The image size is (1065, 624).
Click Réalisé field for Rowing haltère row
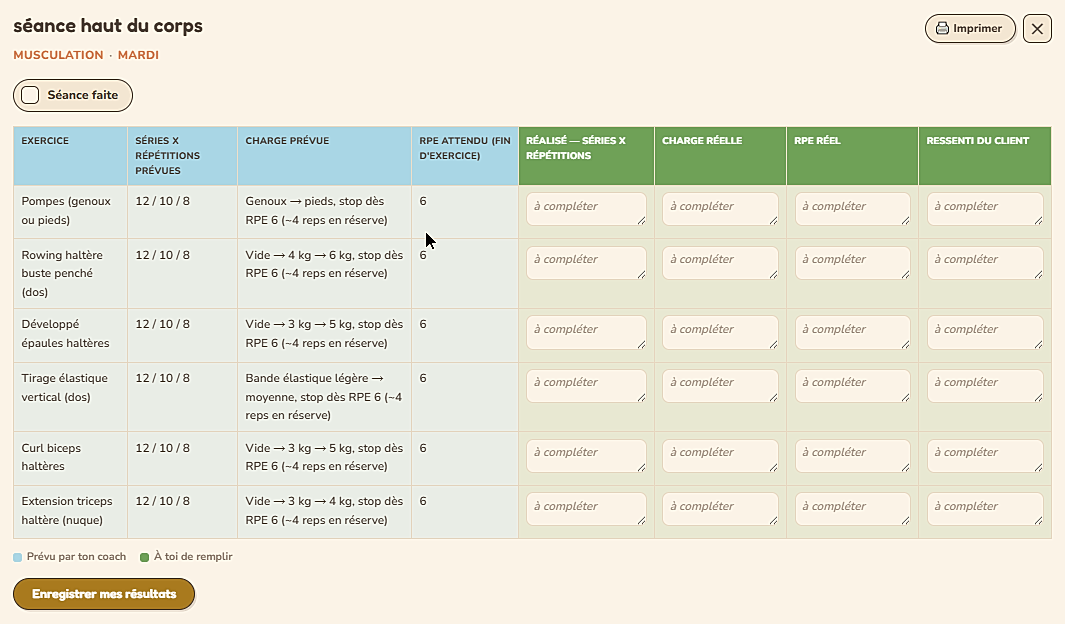pyautogui.click(x=586, y=263)
